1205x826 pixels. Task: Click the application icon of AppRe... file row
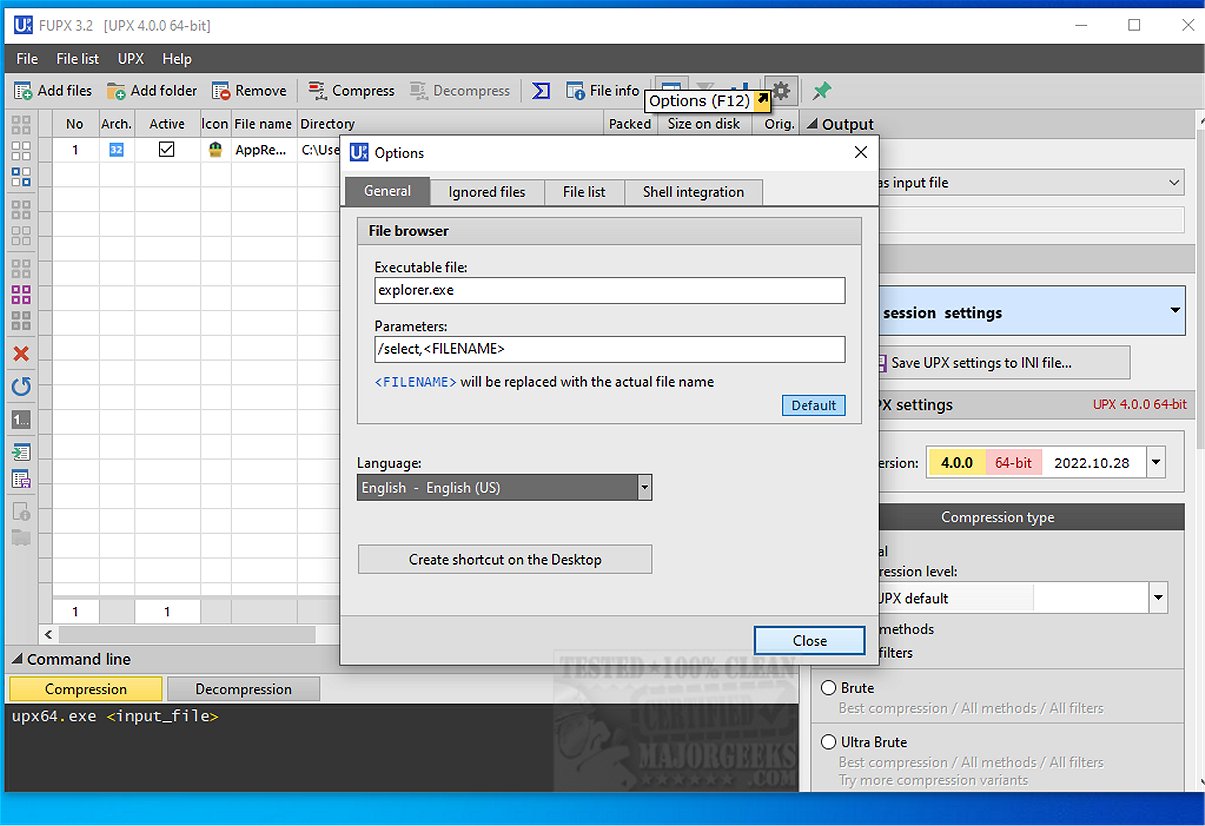click(215, 150)
